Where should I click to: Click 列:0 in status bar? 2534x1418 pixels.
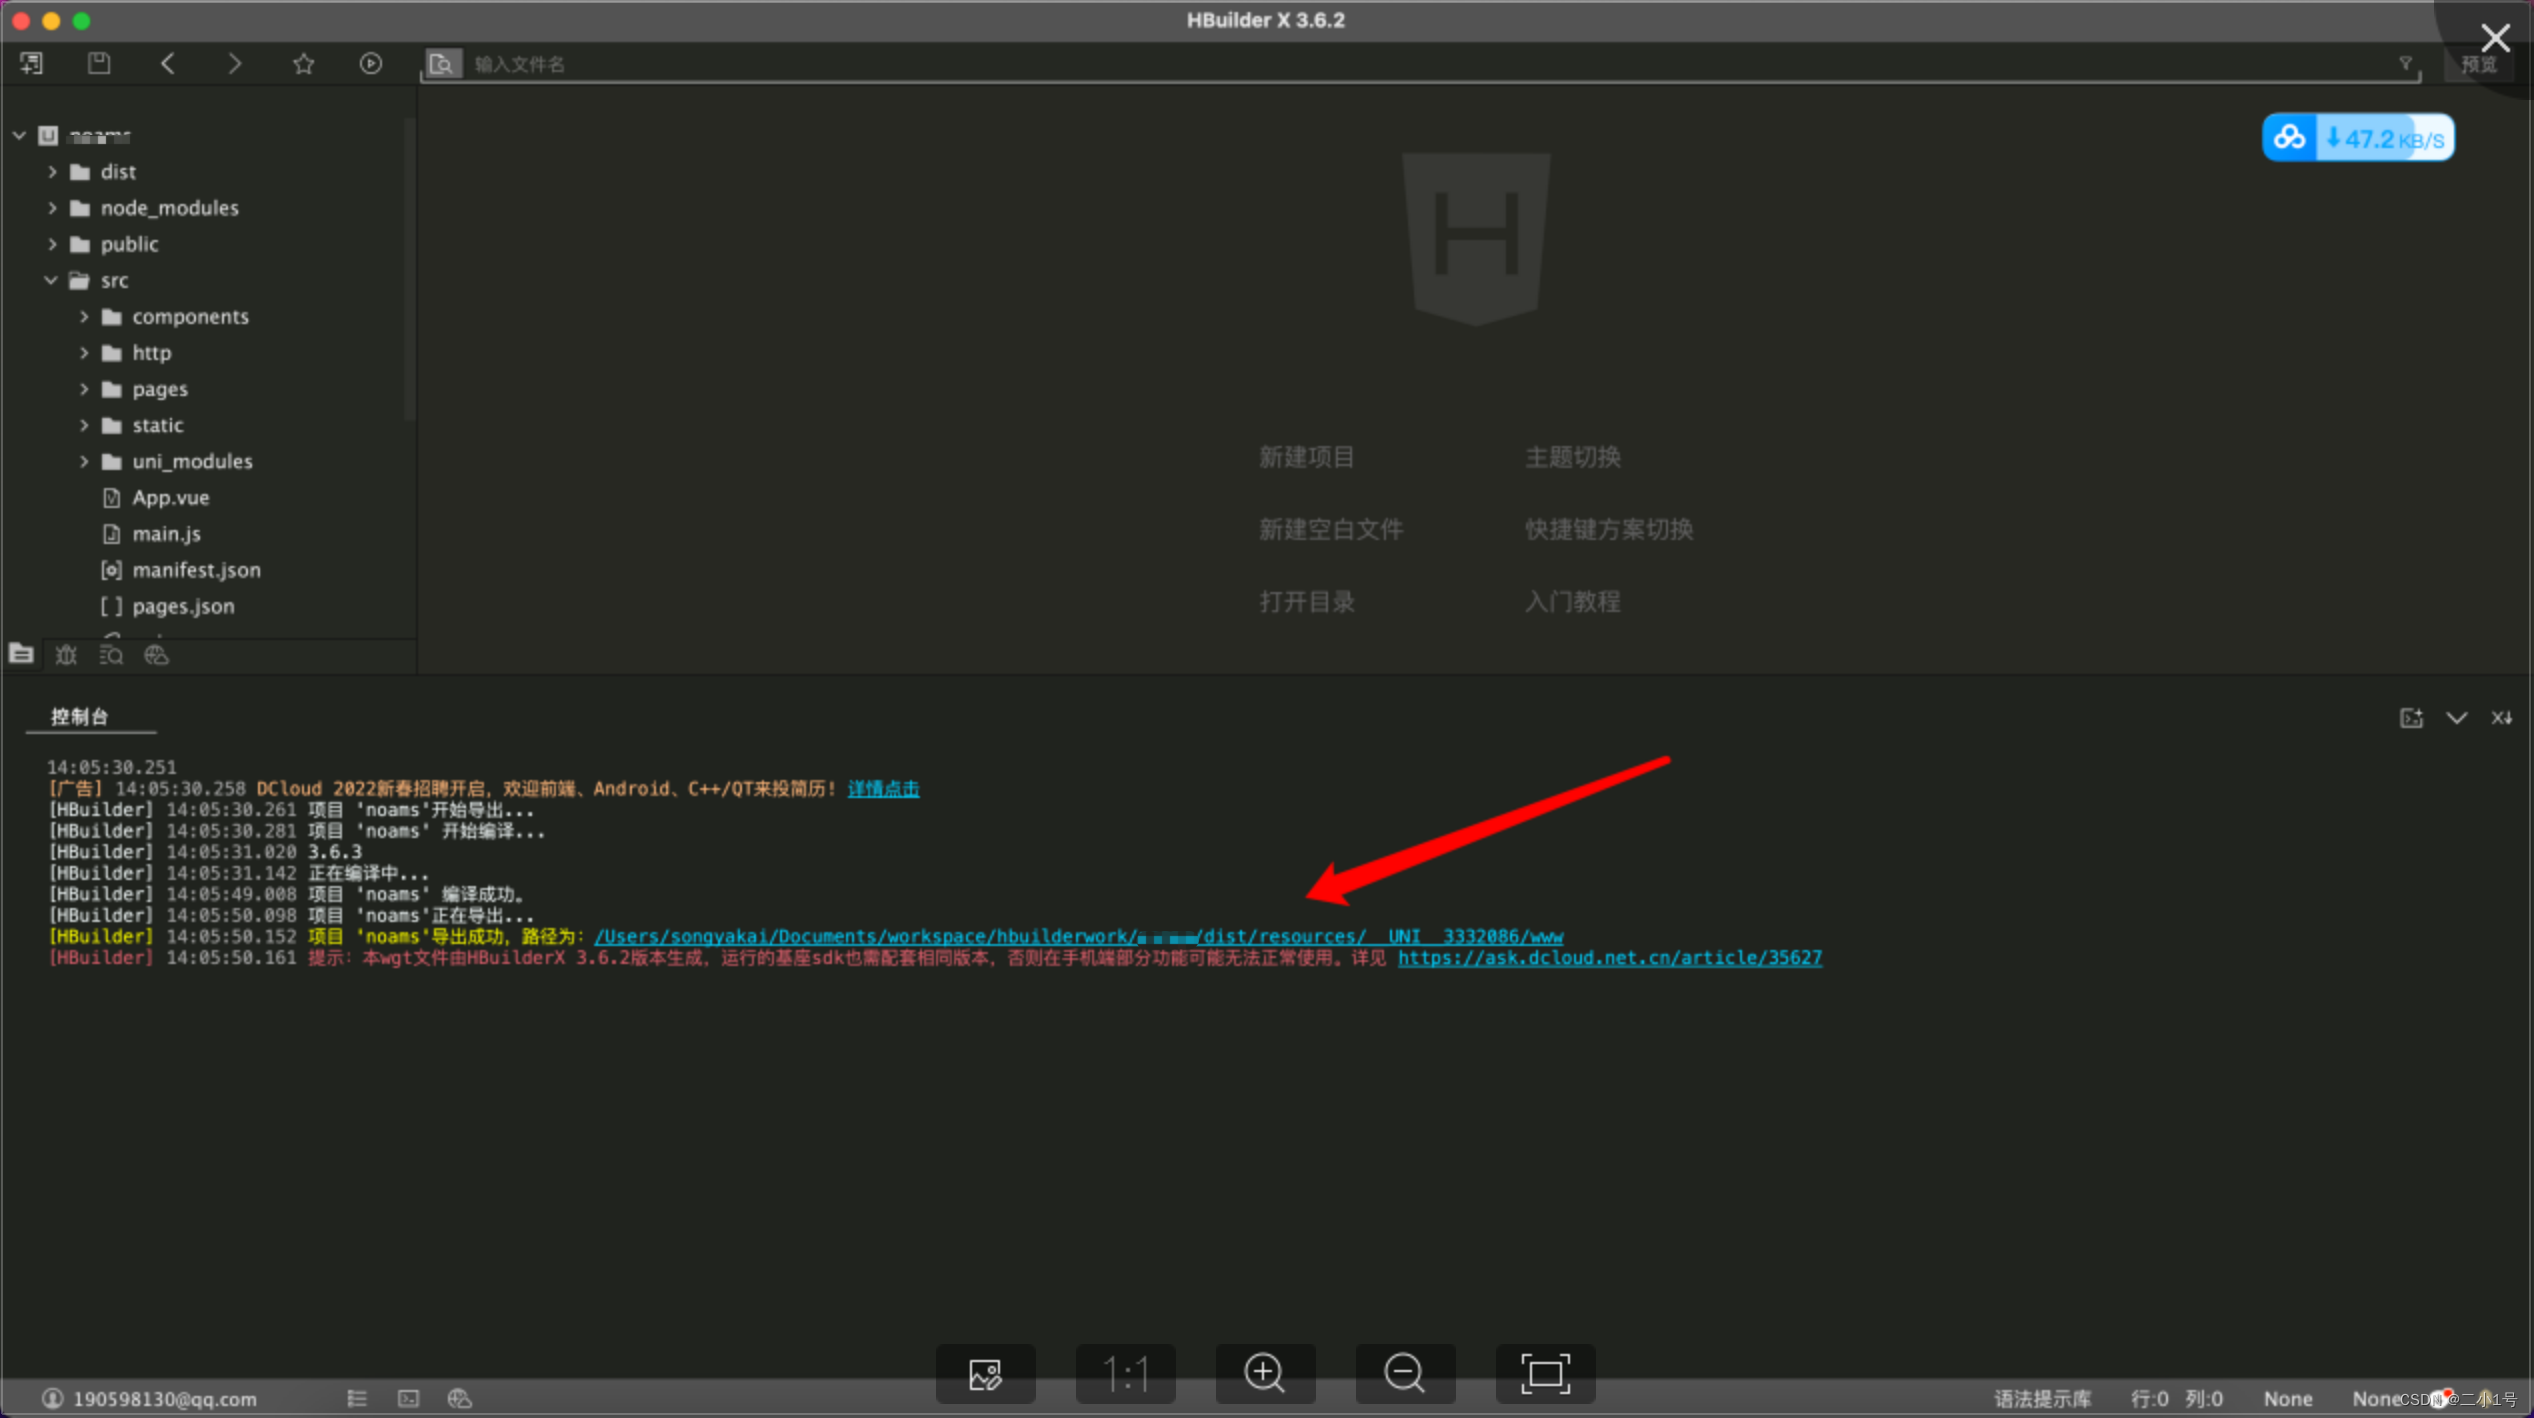pos(2204,1399)
